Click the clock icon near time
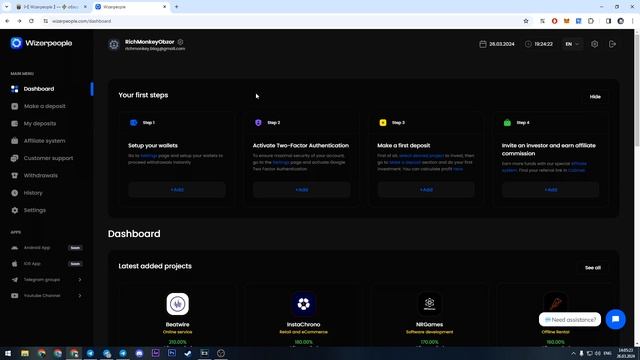640x360 pixels. 528,44
